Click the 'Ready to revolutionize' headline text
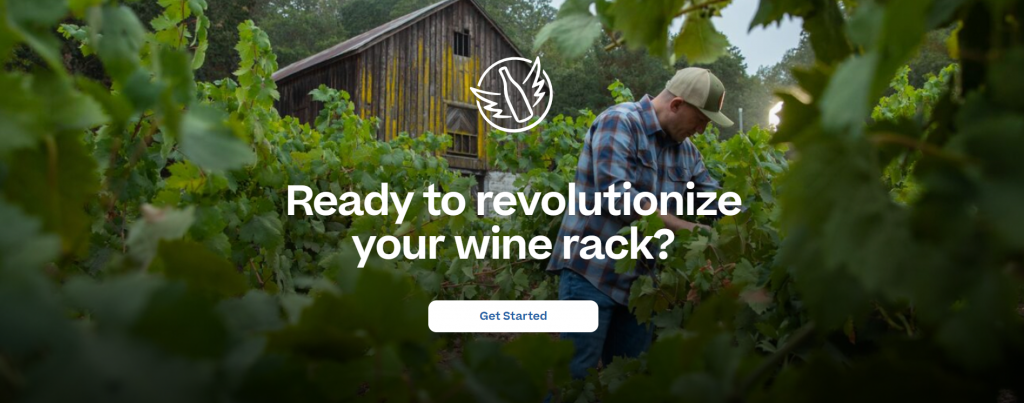 (x=513, y=203)
